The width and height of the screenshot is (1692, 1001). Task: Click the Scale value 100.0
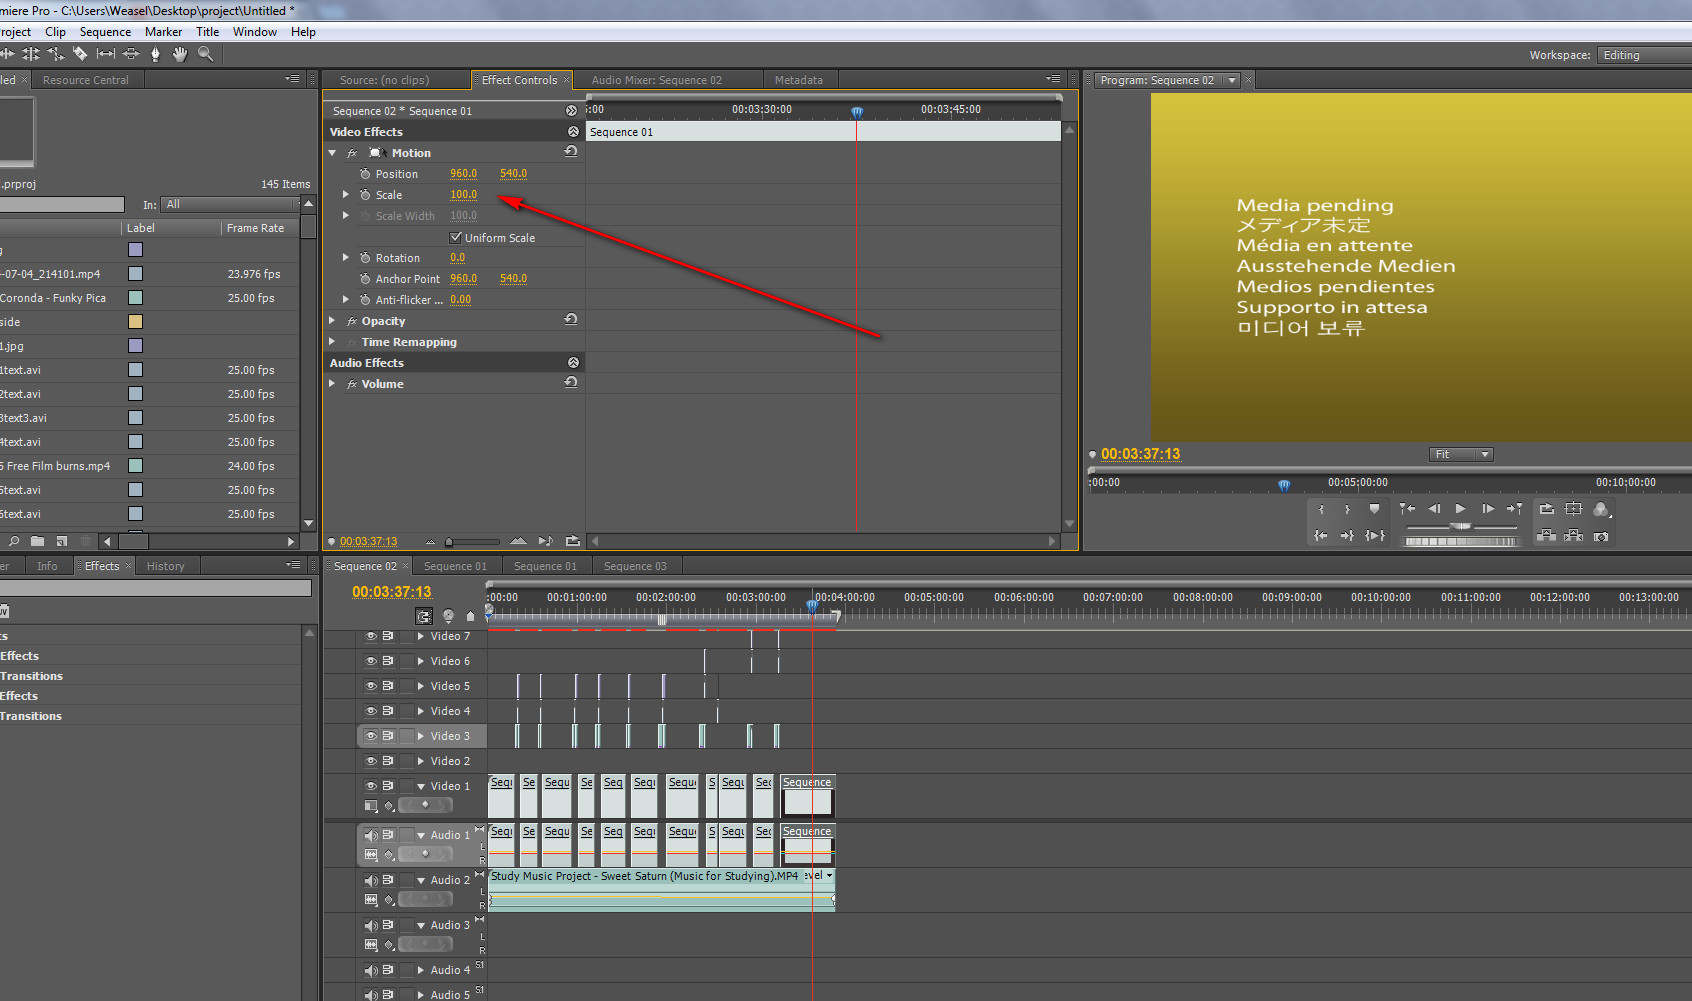tap(464, 195)
